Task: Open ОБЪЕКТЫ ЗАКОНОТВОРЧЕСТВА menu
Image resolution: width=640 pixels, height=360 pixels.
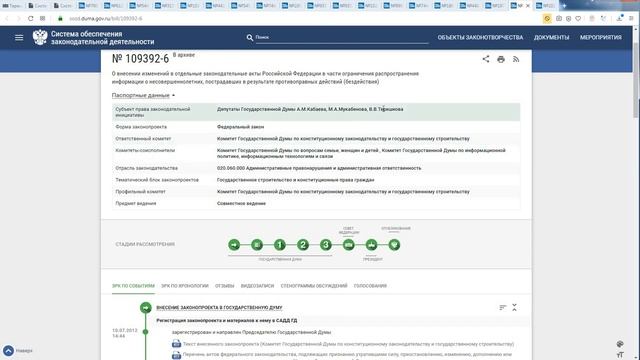Action: pyautogui.click(x=480, y=37)
